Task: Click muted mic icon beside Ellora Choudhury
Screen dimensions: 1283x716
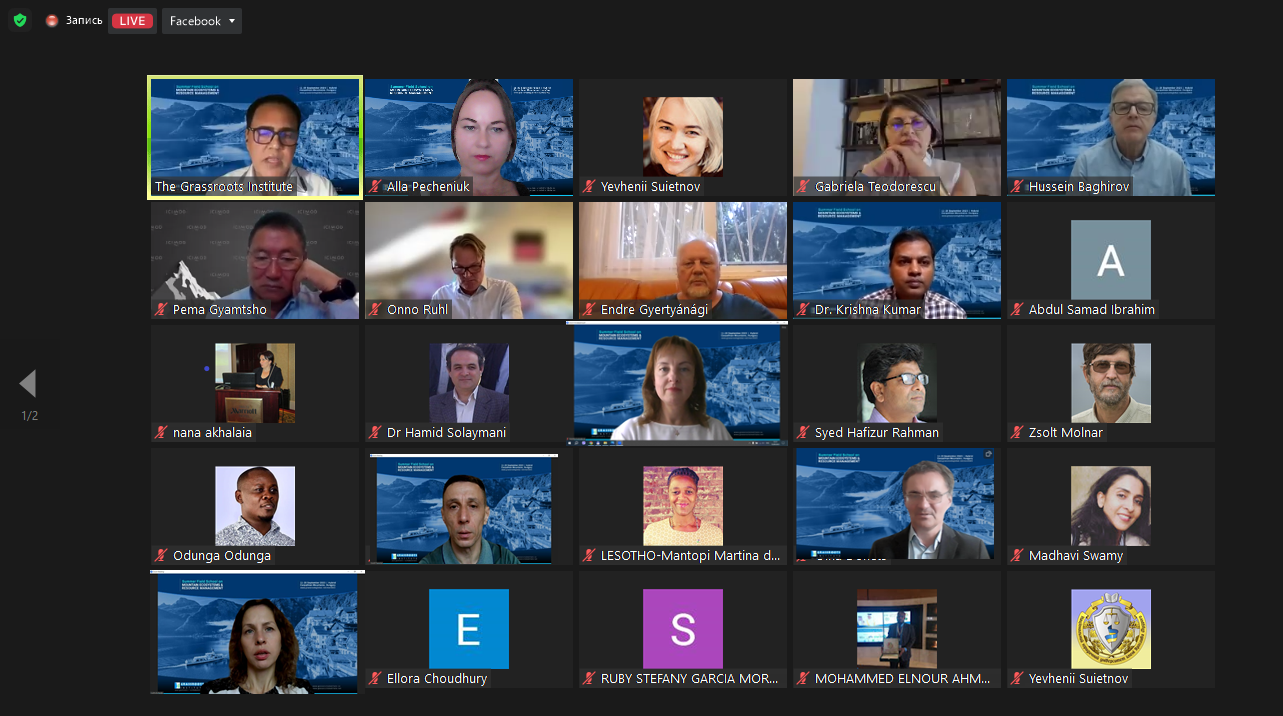Action: click(x=376, y=679)
